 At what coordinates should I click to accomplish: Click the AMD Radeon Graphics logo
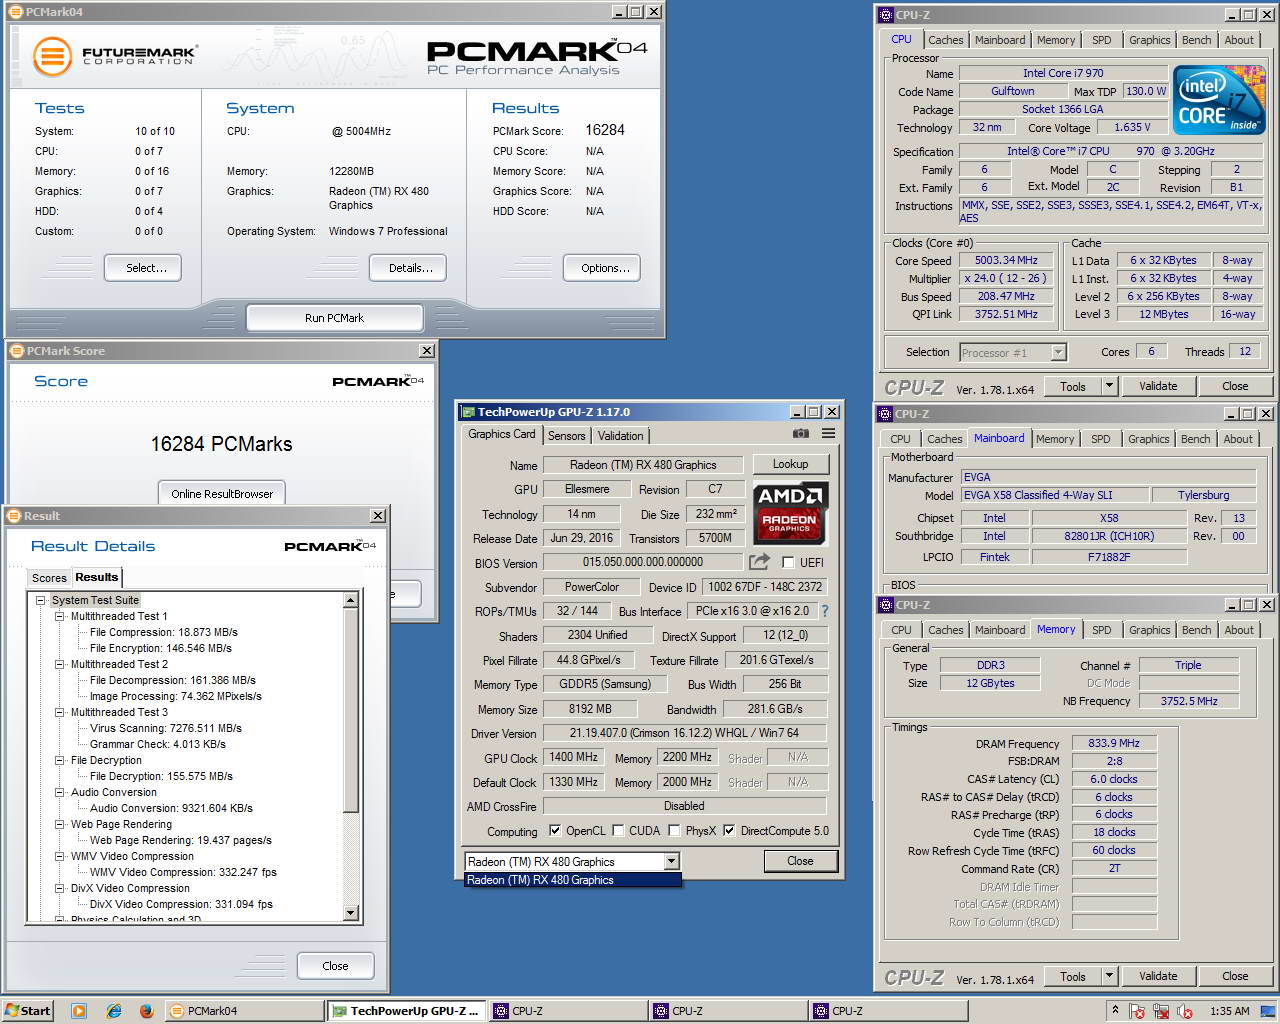(790, 512)
